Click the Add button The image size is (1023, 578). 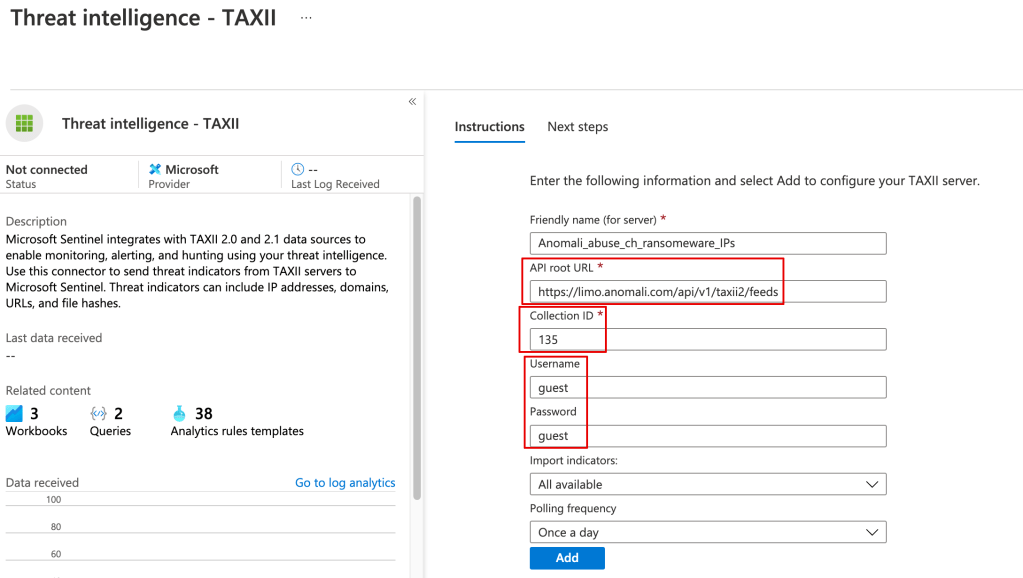click(x=567, y=558)
